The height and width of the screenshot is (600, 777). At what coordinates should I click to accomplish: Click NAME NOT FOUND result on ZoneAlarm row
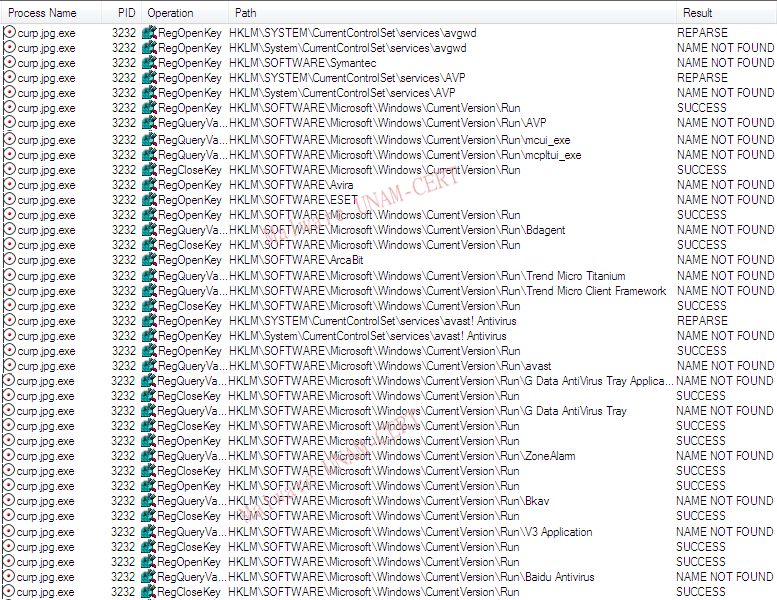tap(724, 456)
